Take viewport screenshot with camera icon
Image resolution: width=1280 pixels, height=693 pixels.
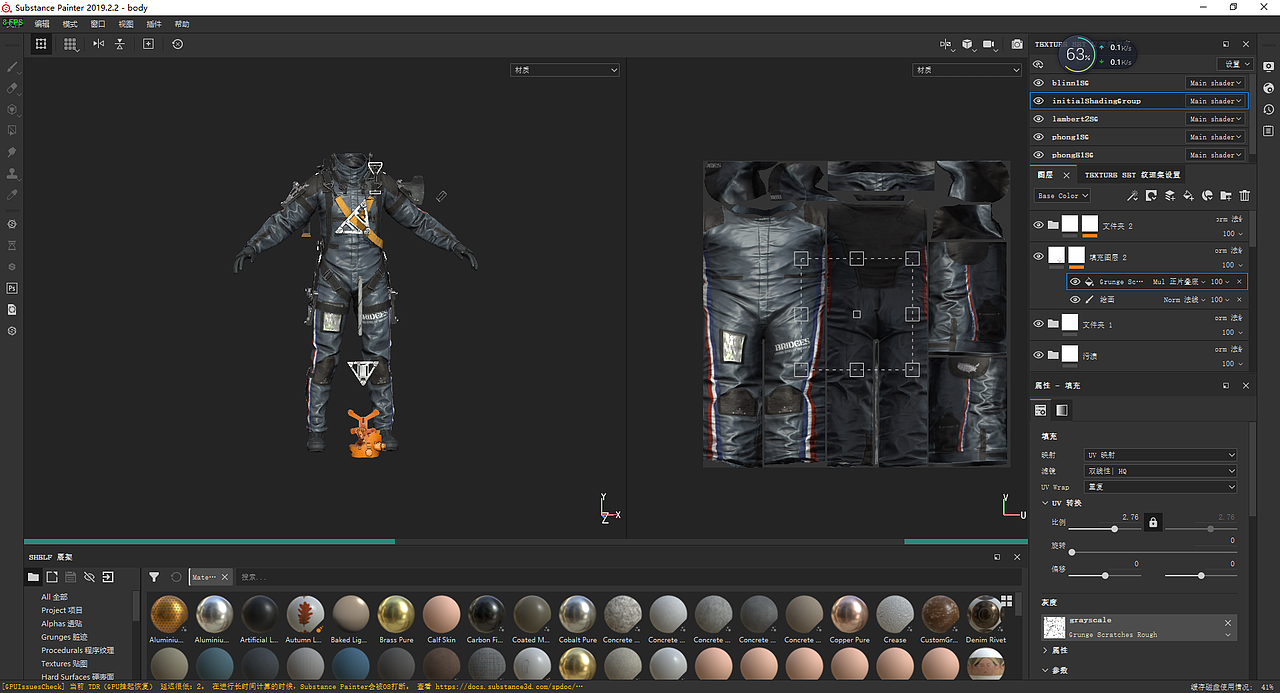[x=1017, y=44]
